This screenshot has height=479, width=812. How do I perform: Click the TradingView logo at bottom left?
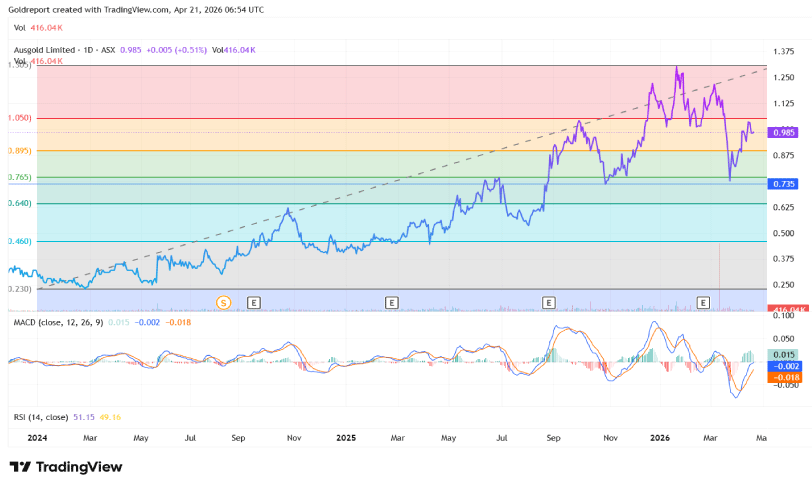pos(66,466)
